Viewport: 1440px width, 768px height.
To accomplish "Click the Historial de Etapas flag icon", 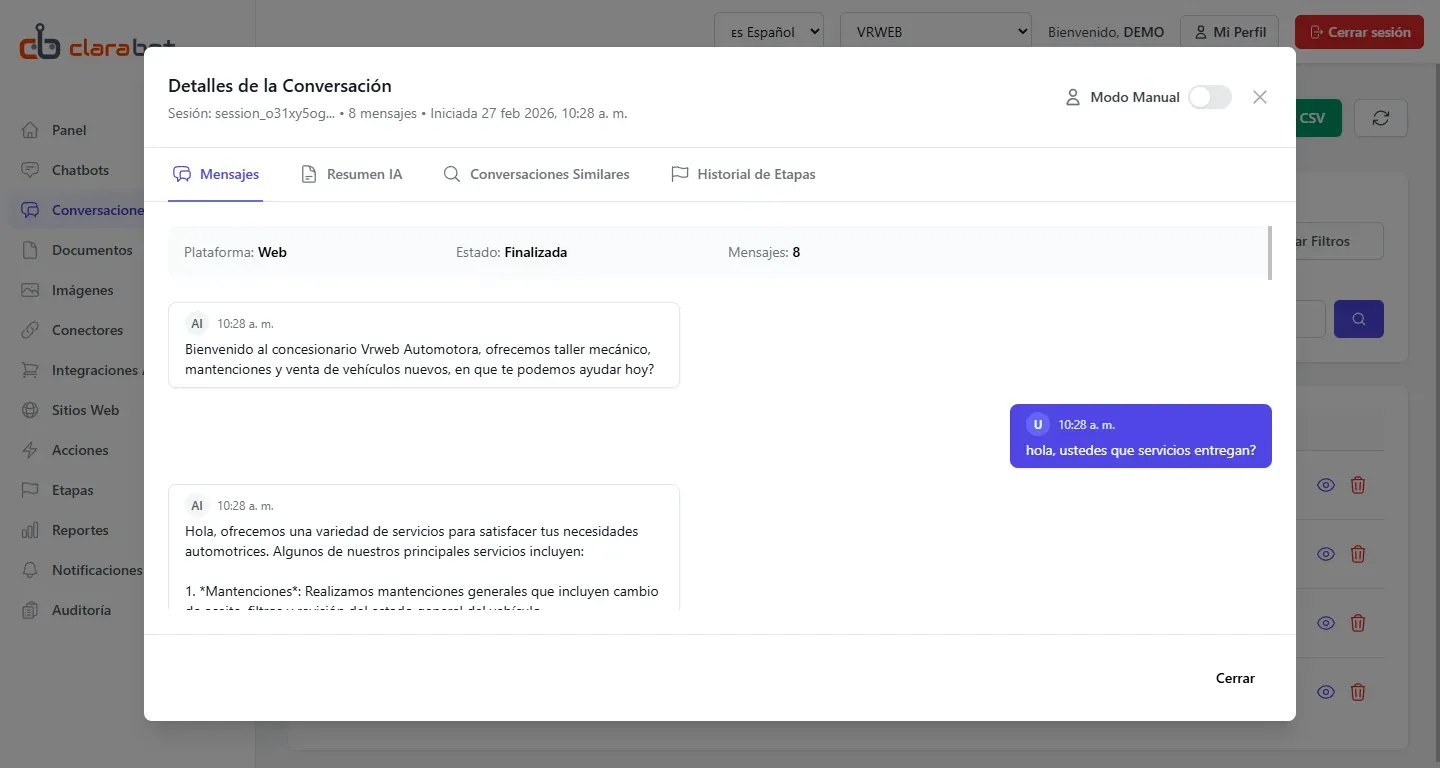I will (680, 174).
